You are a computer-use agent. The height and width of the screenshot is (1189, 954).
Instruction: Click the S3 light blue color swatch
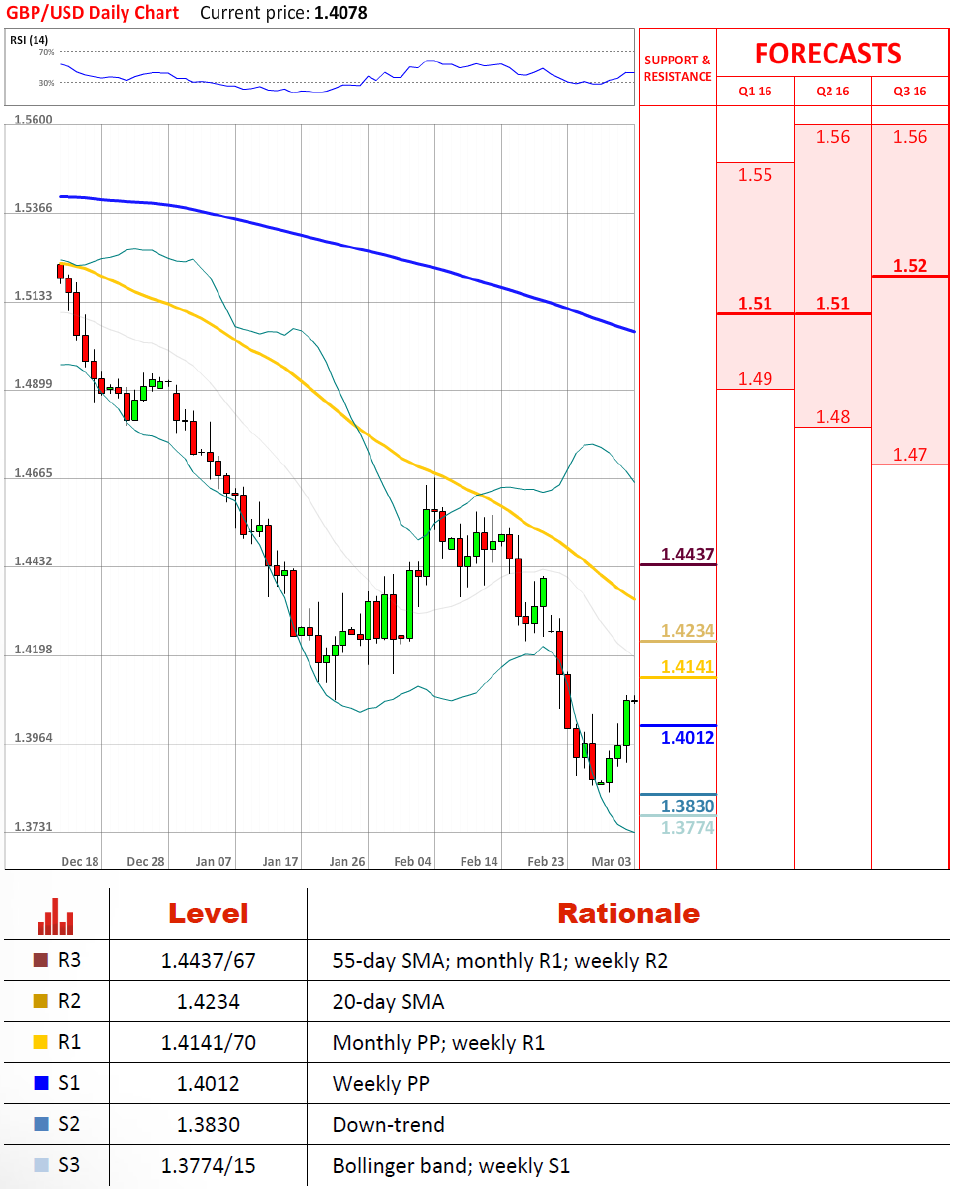tap(41, 1165)
